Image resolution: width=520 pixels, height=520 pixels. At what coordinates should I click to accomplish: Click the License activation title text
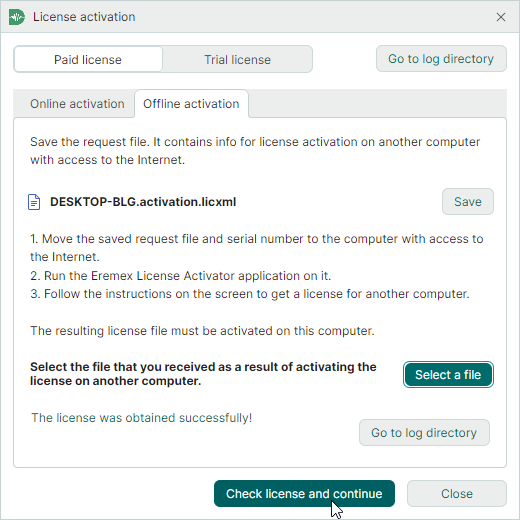click(x=84, y=17)
